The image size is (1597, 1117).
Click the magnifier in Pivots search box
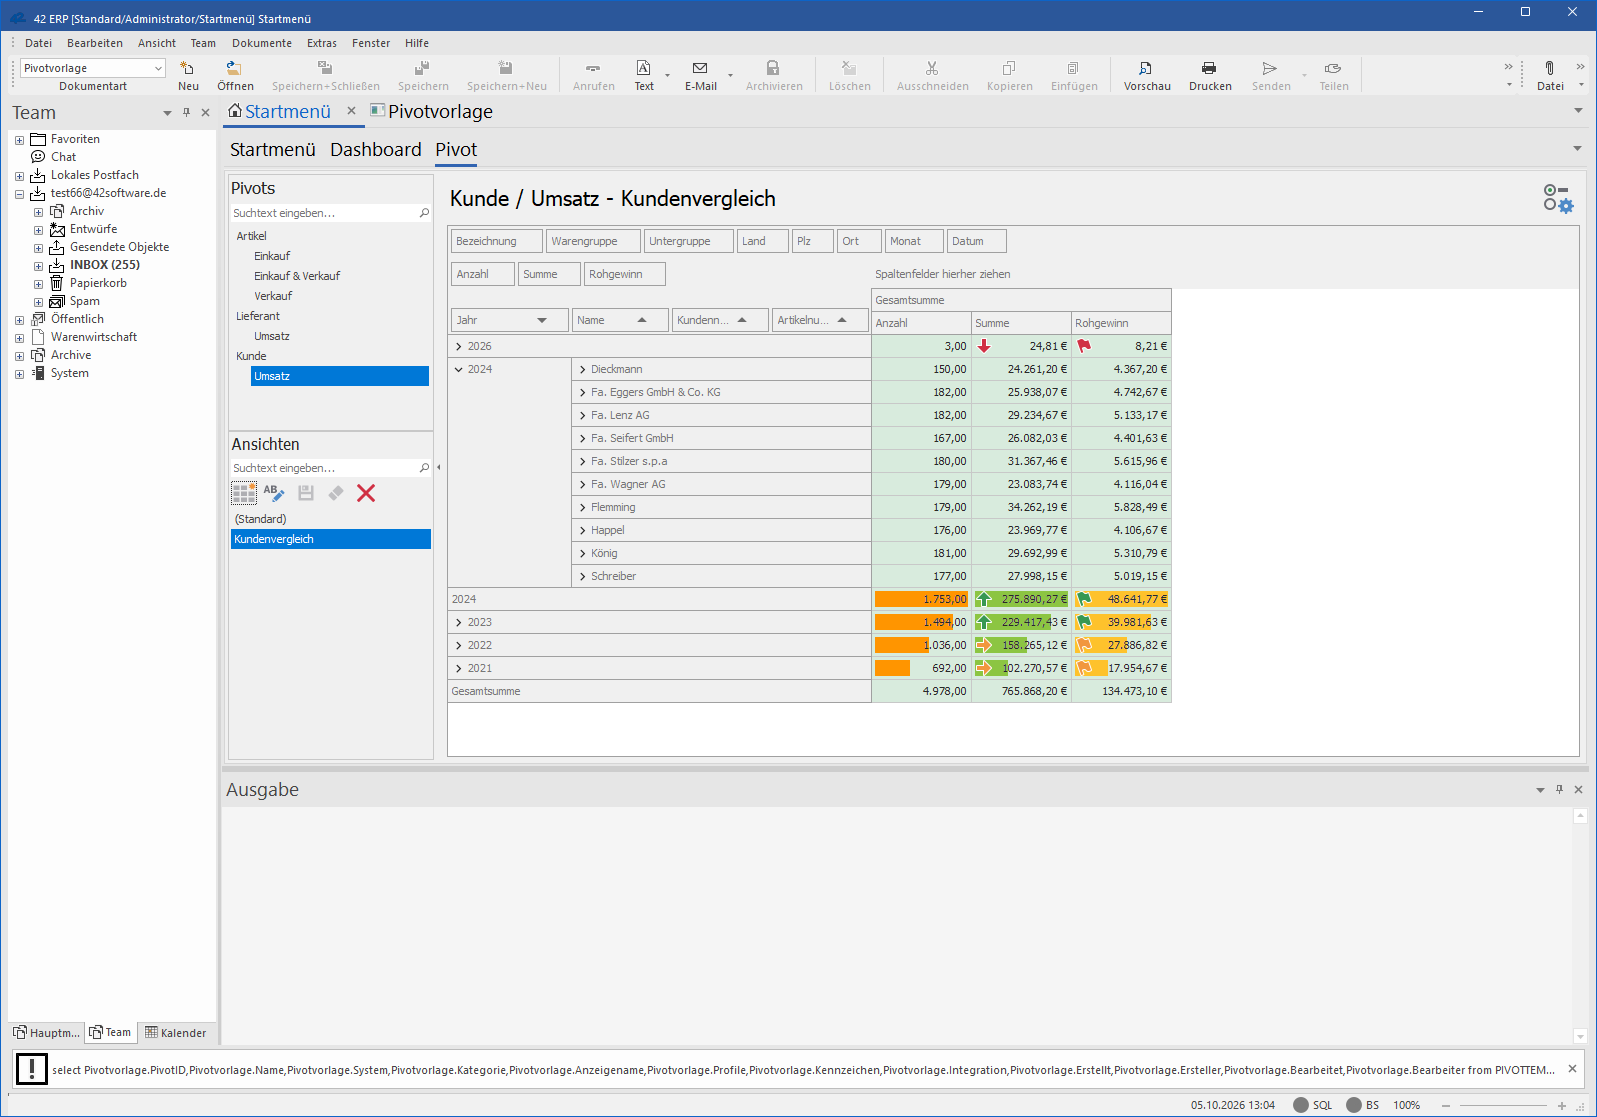pos(424,213)
